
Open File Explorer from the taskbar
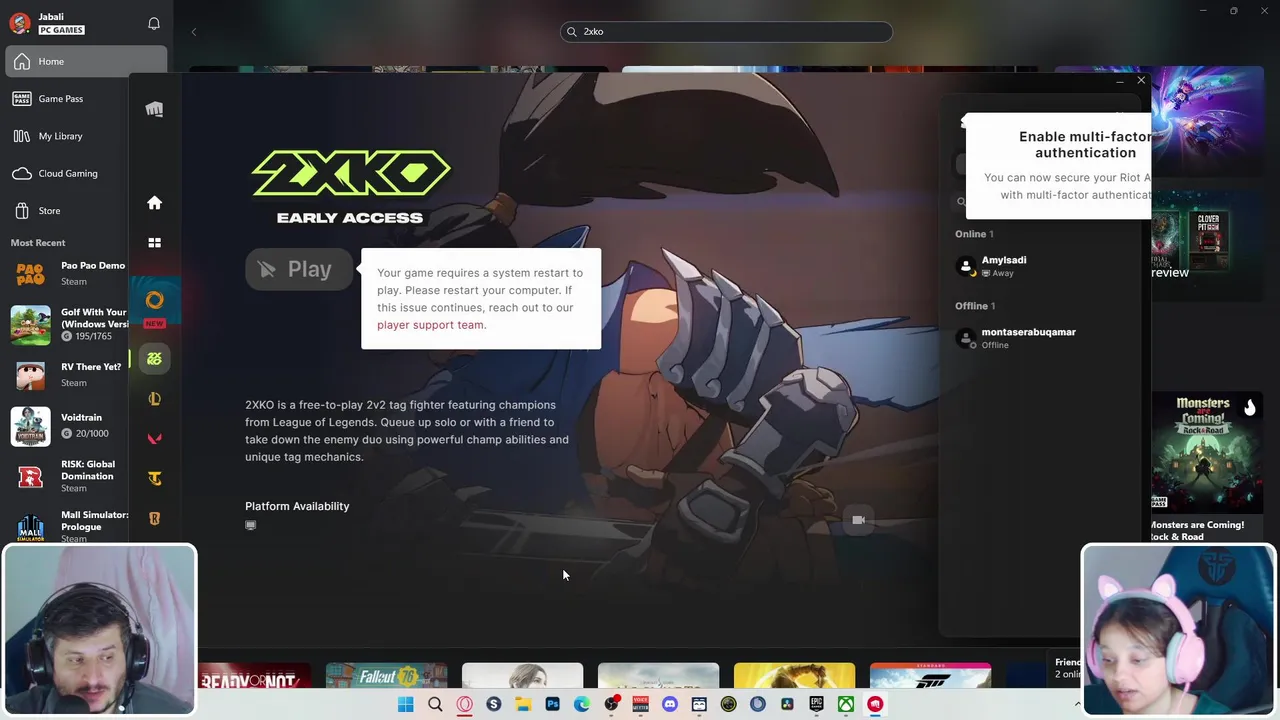523,704
